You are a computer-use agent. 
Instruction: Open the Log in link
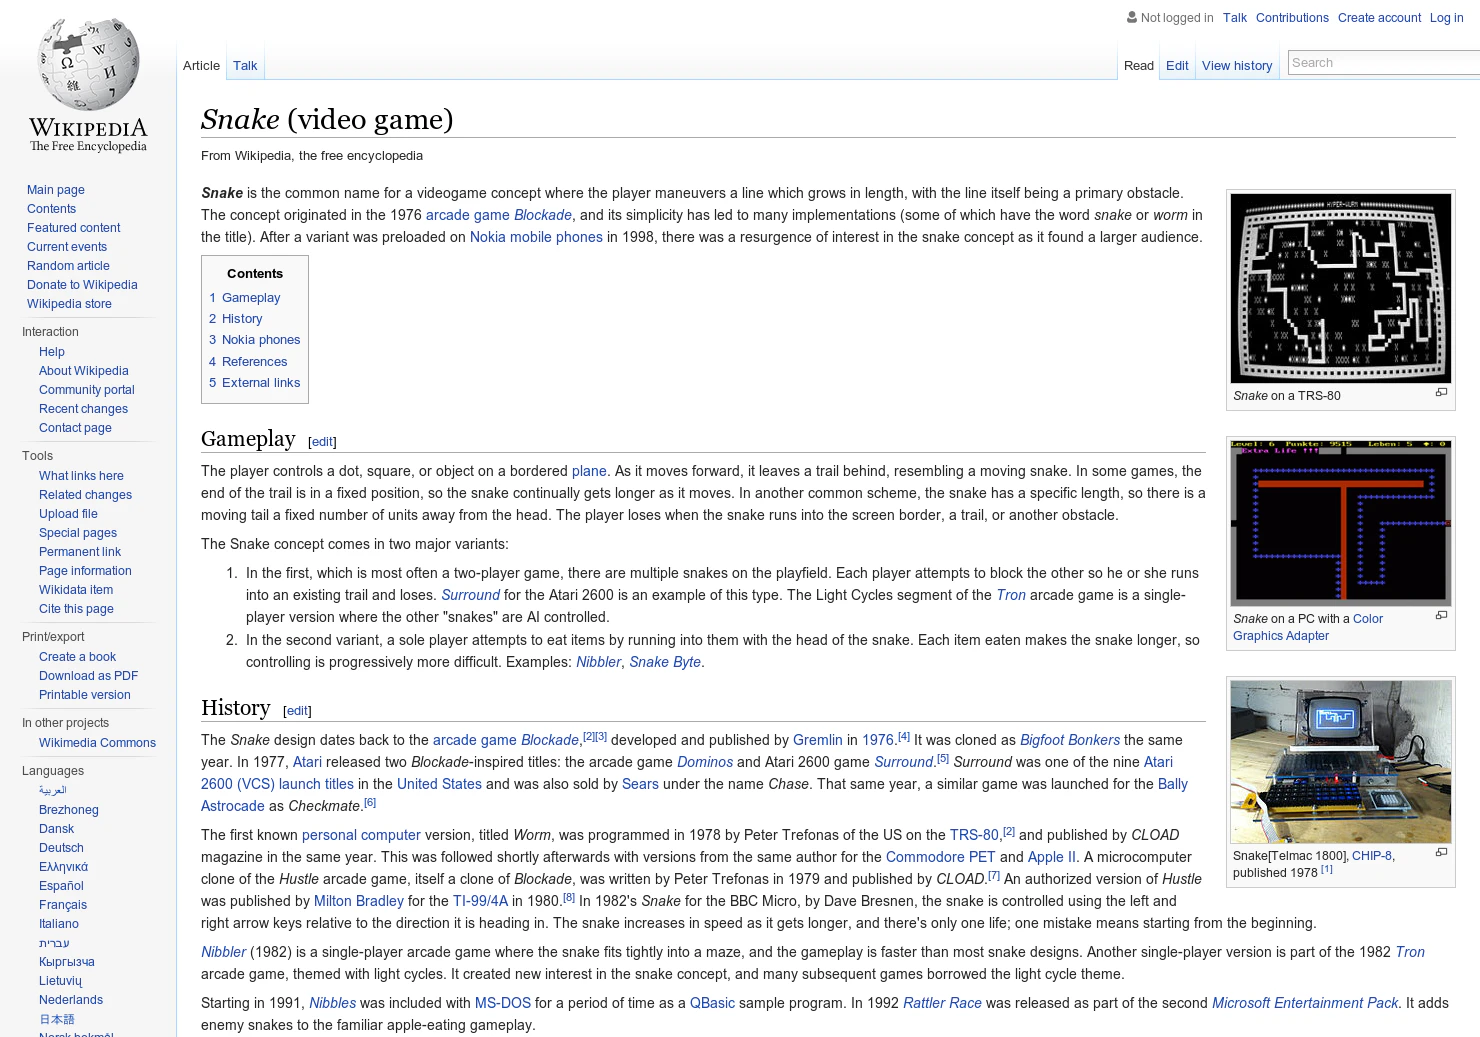click(1446, 18)
